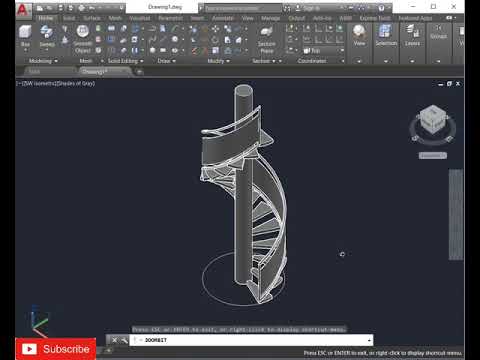The width and height of the screenshot is (480, 360).
Task: Open the Featured Apps ribbon tab
Action: point(415,18)
